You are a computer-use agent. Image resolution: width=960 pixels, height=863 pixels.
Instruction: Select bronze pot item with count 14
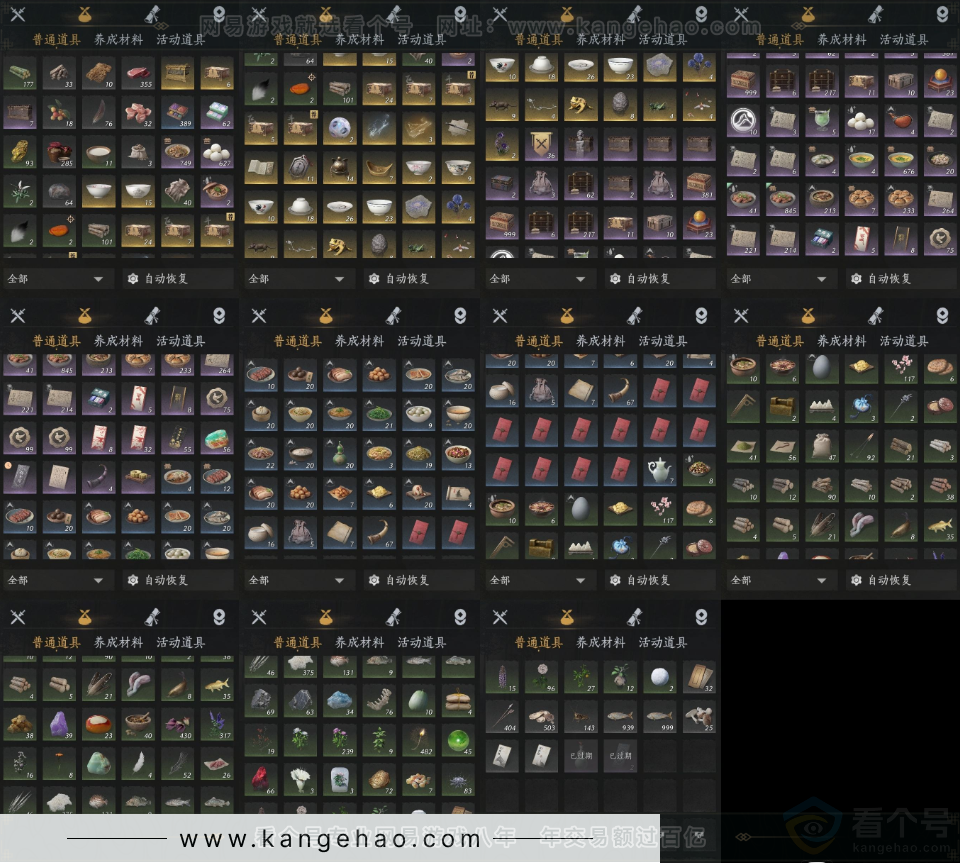click(x=339, y=168)
